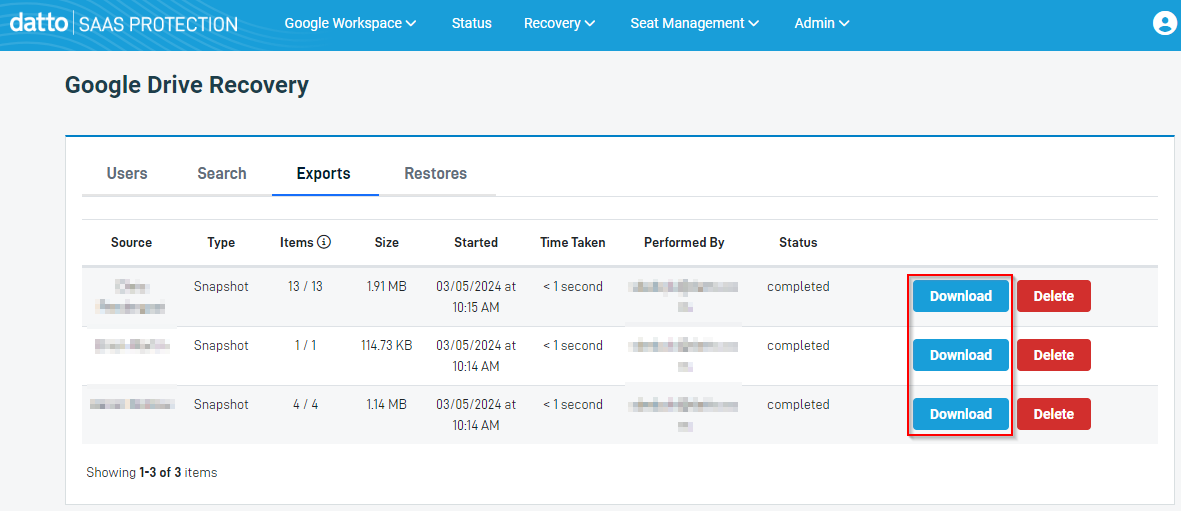Switch to the Search tab
1181x511 pixels.
coord(222,173)
